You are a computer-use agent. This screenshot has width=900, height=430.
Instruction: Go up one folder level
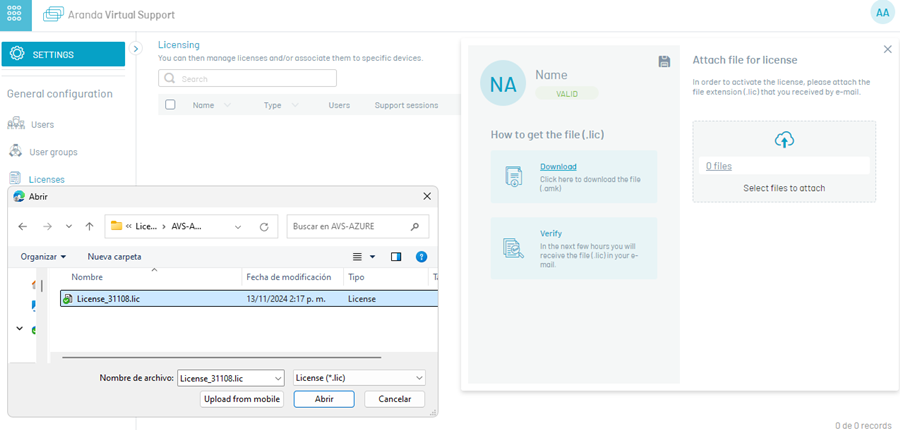coord(90,227)
